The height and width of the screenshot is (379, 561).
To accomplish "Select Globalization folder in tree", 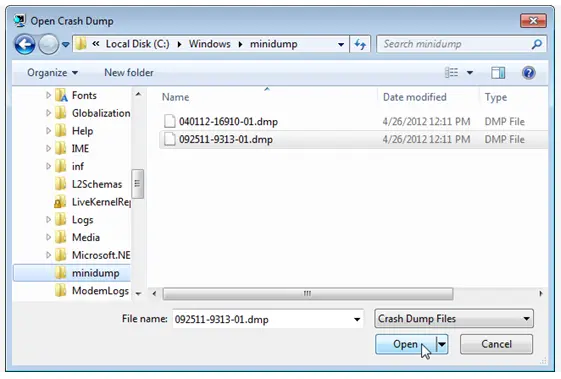I will (x=101, y=113).
